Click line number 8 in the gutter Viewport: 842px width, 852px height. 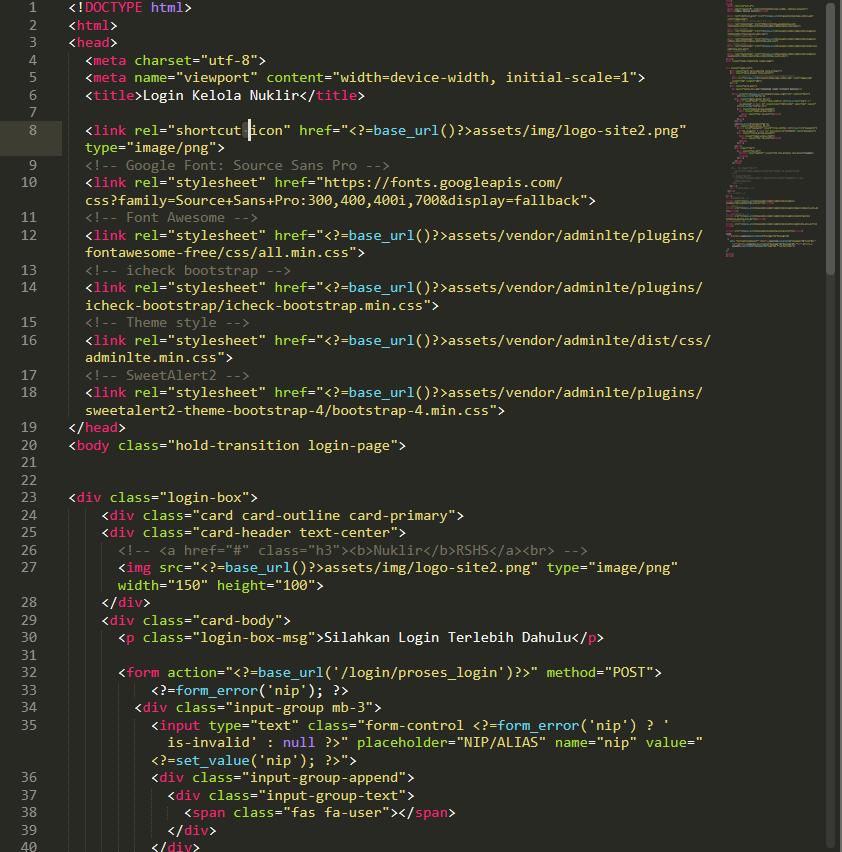click(x=33, y=130)
